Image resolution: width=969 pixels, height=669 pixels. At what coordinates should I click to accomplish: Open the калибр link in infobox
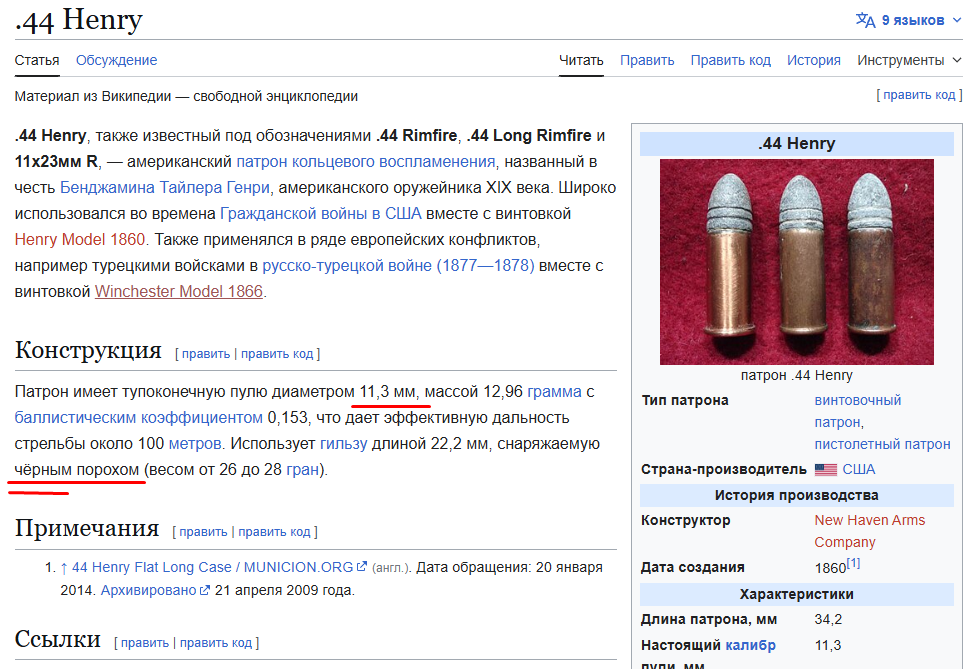[x=750, y=646]
